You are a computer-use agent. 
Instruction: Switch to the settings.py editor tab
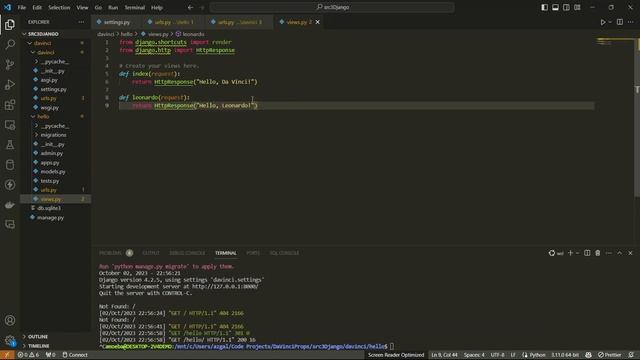tap(117, 22)
